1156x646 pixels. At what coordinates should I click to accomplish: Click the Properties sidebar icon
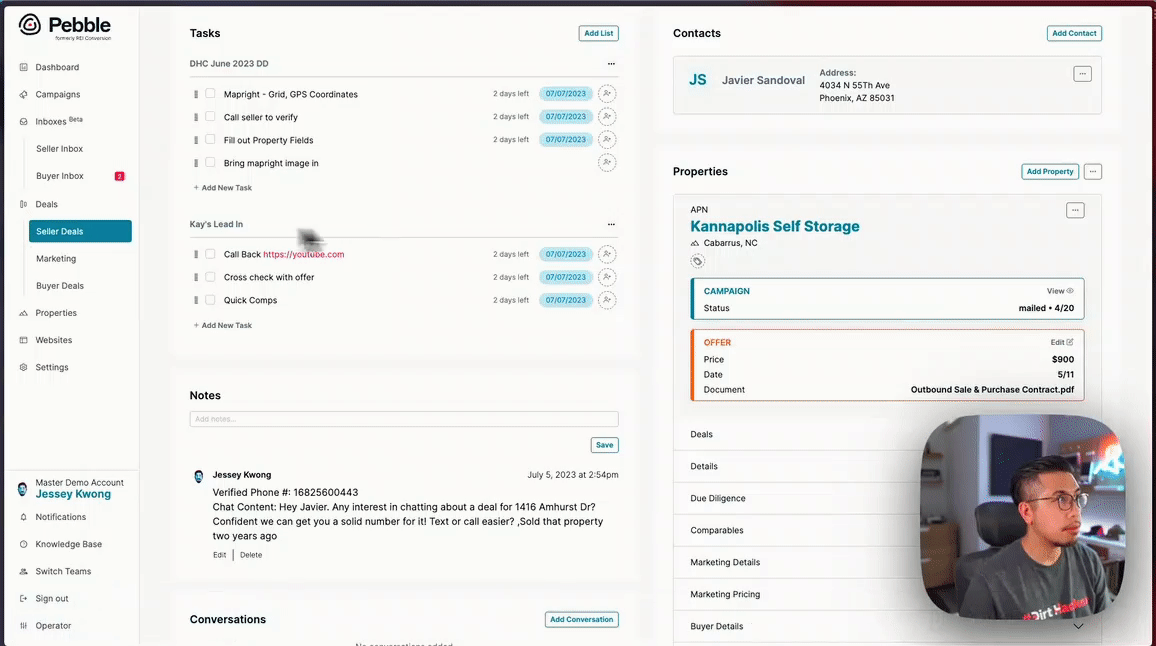[x=24, y=313]
